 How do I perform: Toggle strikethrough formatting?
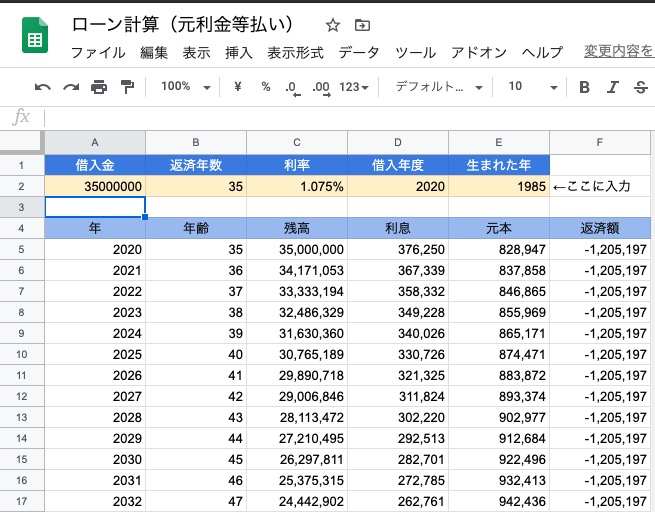tap(641, 87)
